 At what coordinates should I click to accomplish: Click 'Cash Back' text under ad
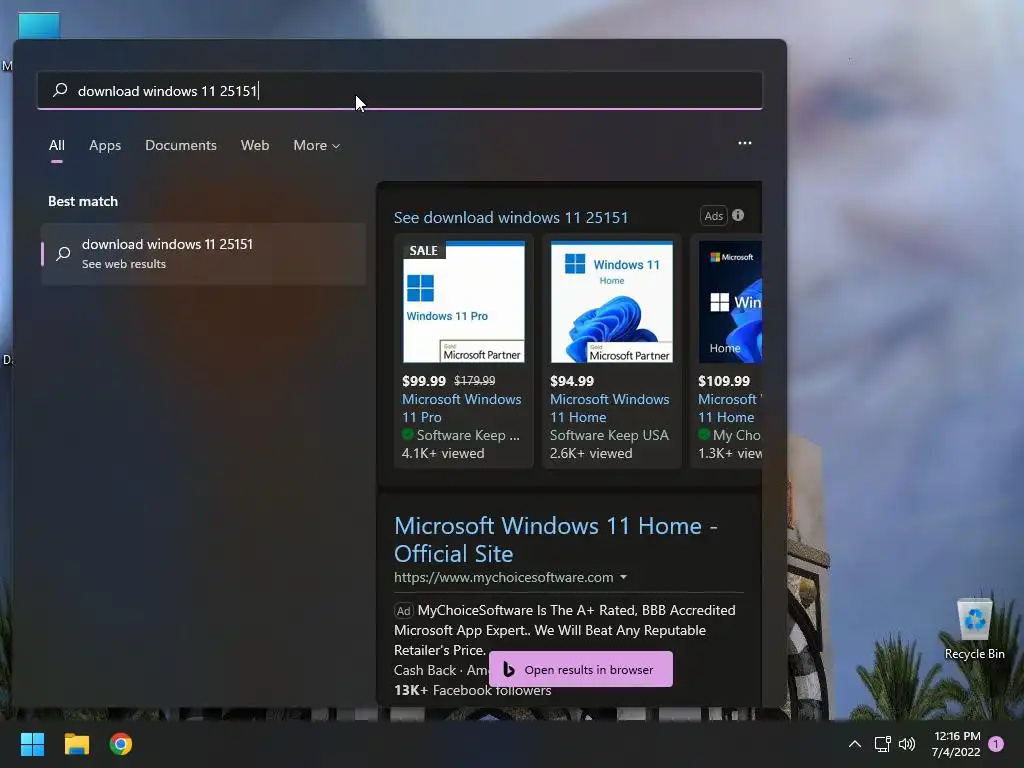(425, 670)
